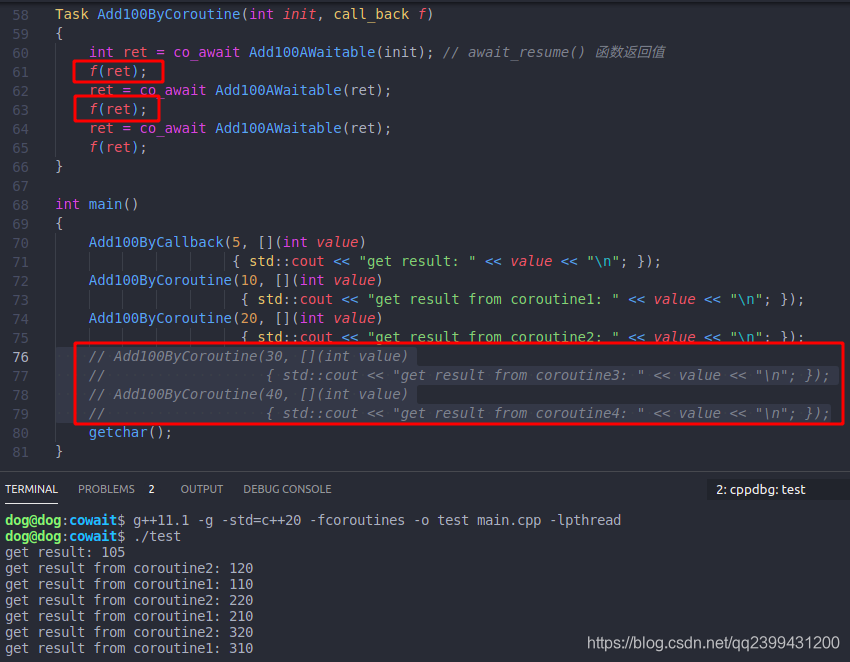Screen dimensions: 850x662
Task: Click commented 'Add100ByCoroutine(30,' line
Action: (x=248, y=356)
